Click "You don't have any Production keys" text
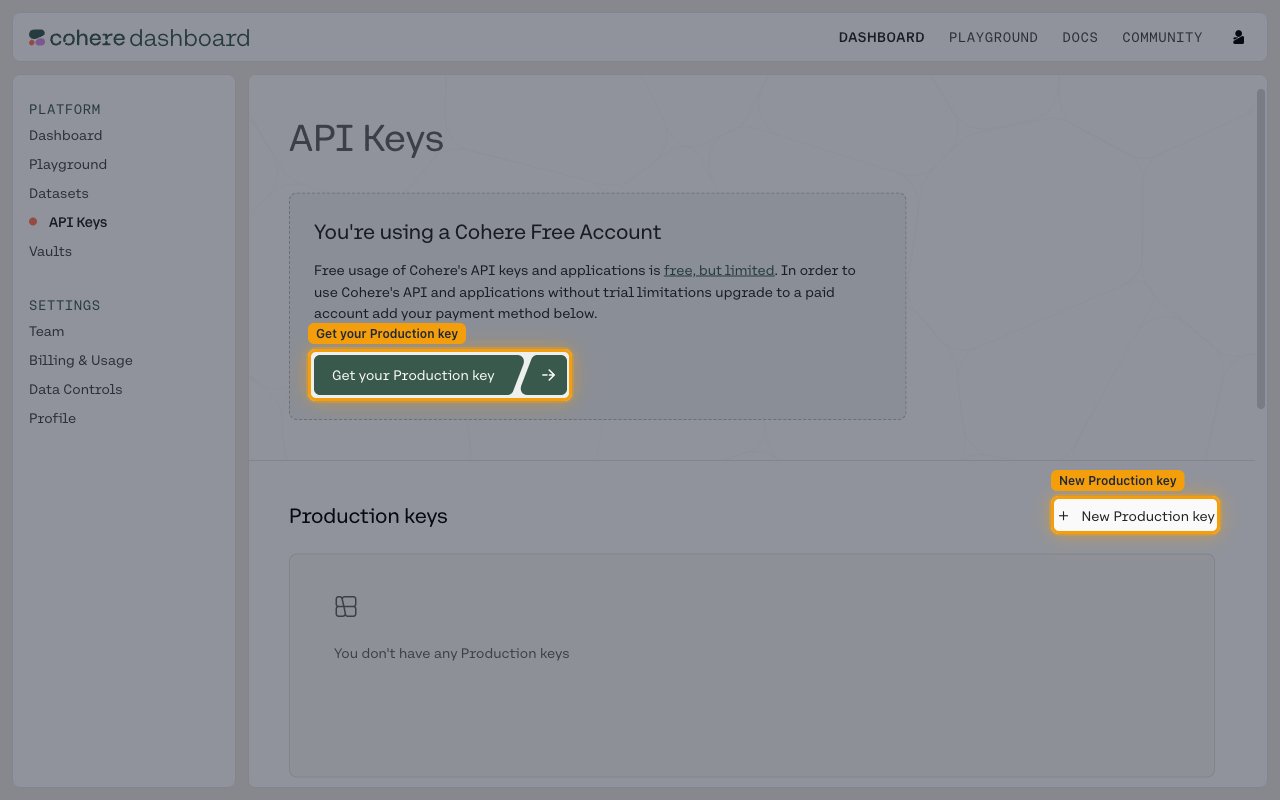1280x800 pixels. pos(451,653)
